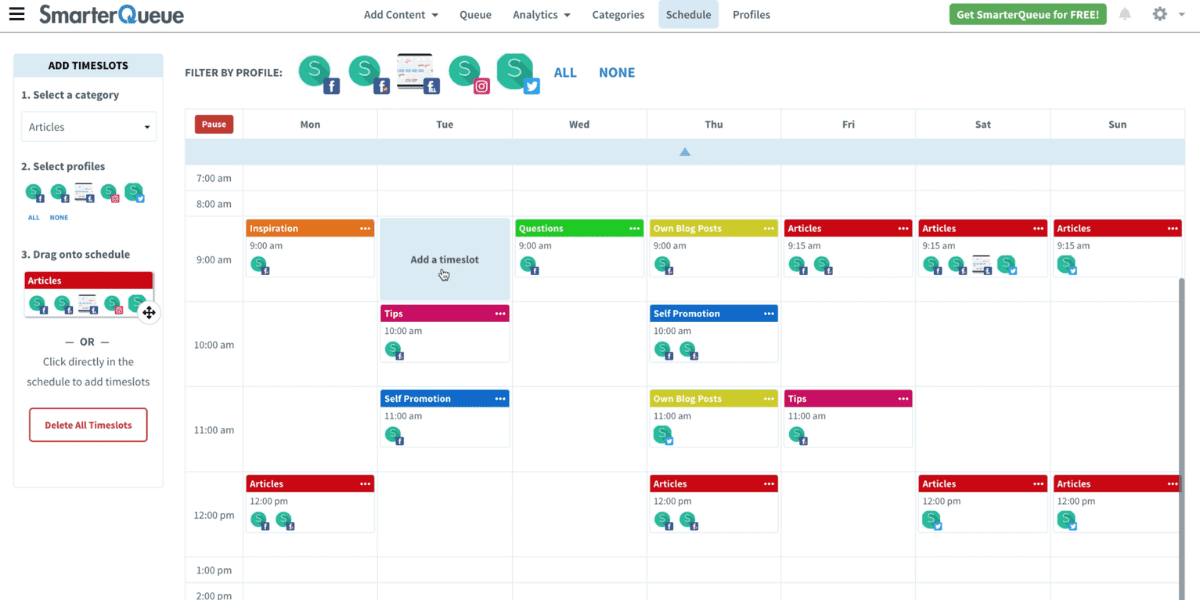Click the Thu column header
Screen dimensions: 1200x600
pos(714,124)
